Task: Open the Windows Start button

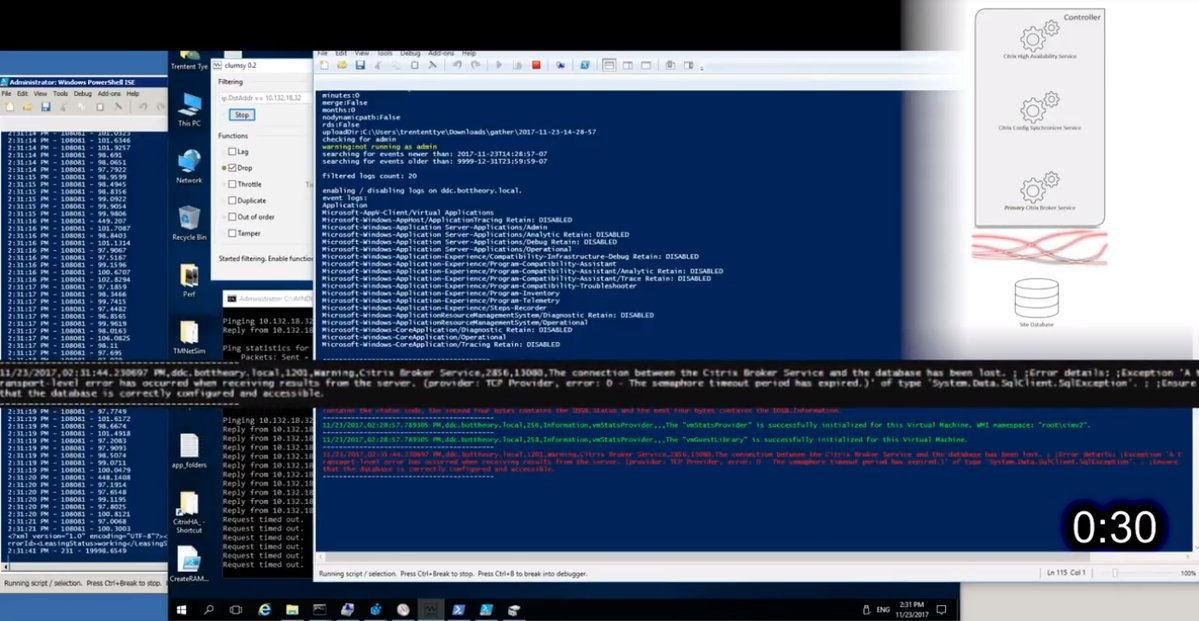Action: (x=182, y=610)
